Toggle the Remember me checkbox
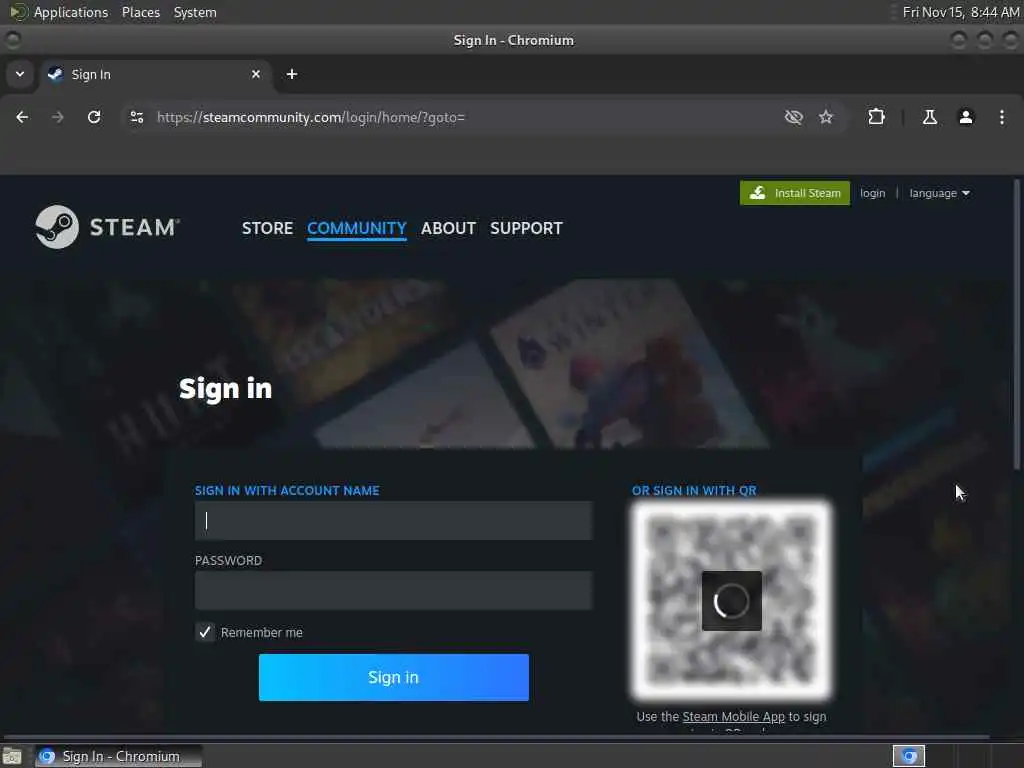 pos(205,632)
